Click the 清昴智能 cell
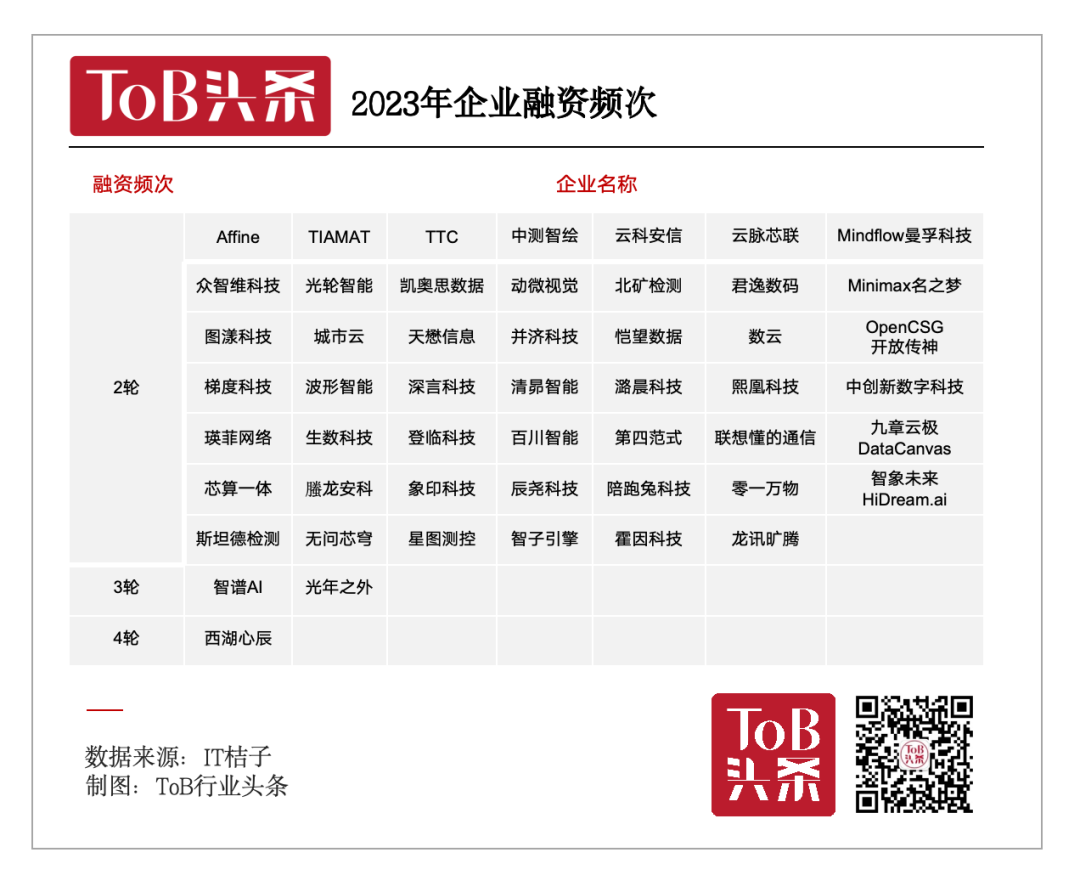 (544, 387)
